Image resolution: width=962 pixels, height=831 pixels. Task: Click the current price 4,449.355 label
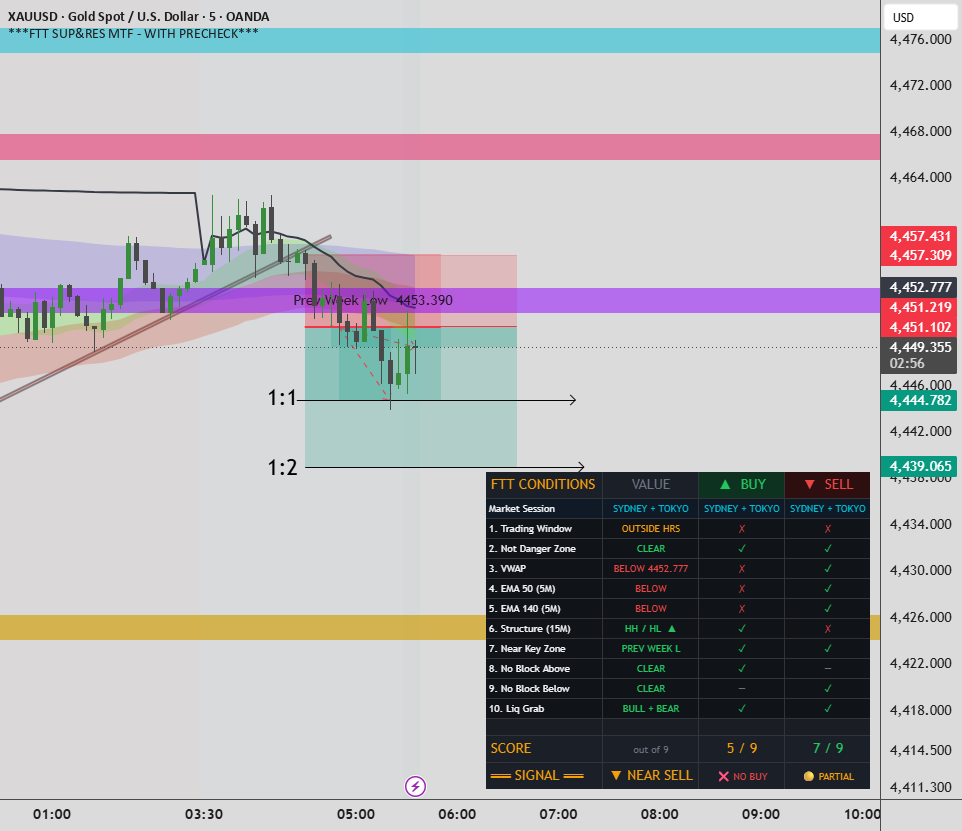click(919, 347)
